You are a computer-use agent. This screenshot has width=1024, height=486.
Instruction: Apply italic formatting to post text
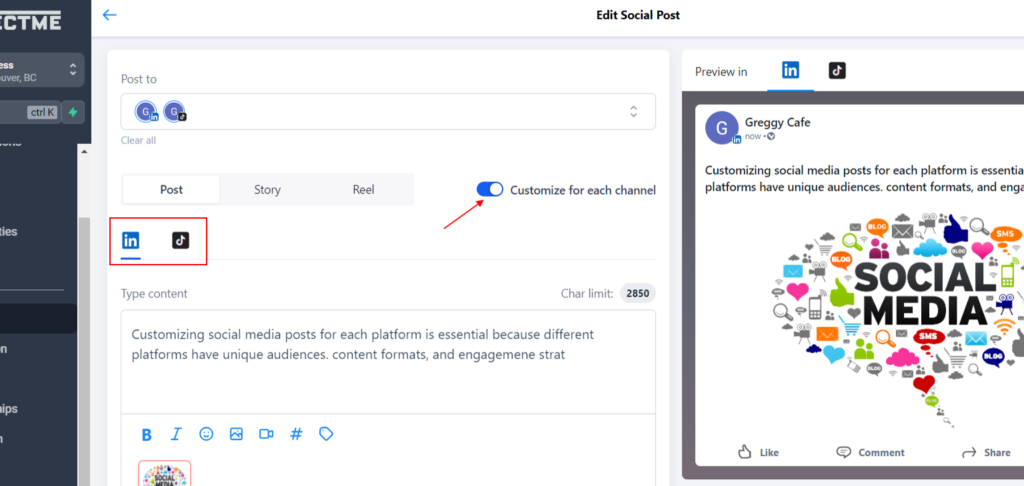176,434
